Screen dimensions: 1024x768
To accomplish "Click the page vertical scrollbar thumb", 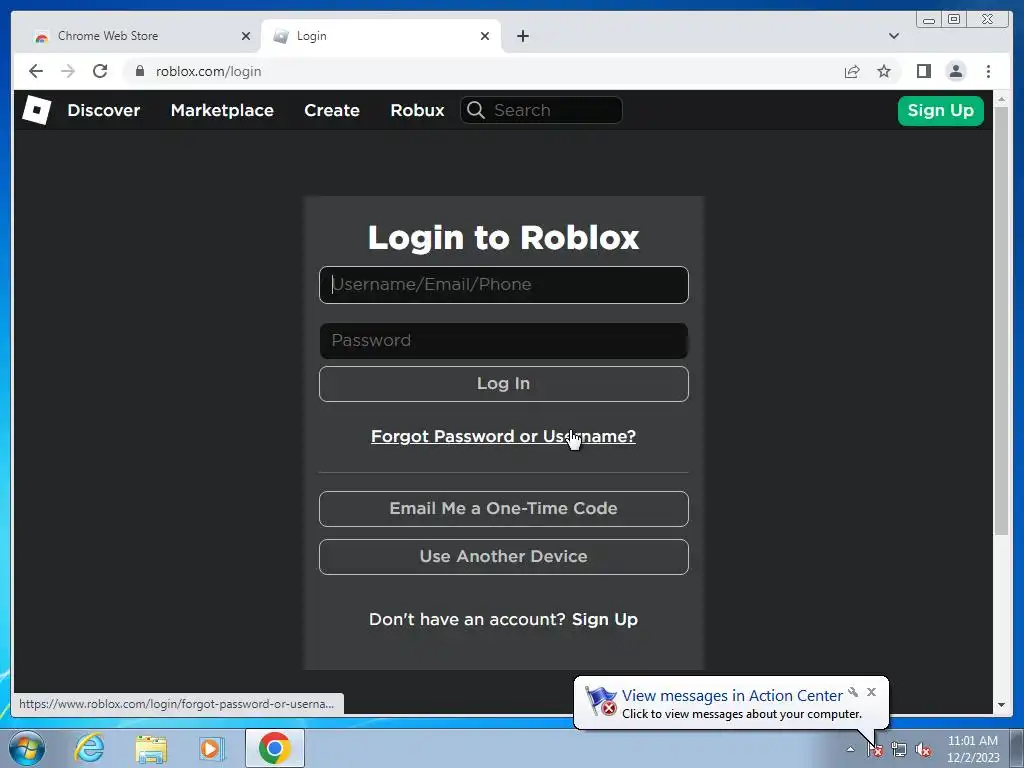I will [x=1001, y=320].
